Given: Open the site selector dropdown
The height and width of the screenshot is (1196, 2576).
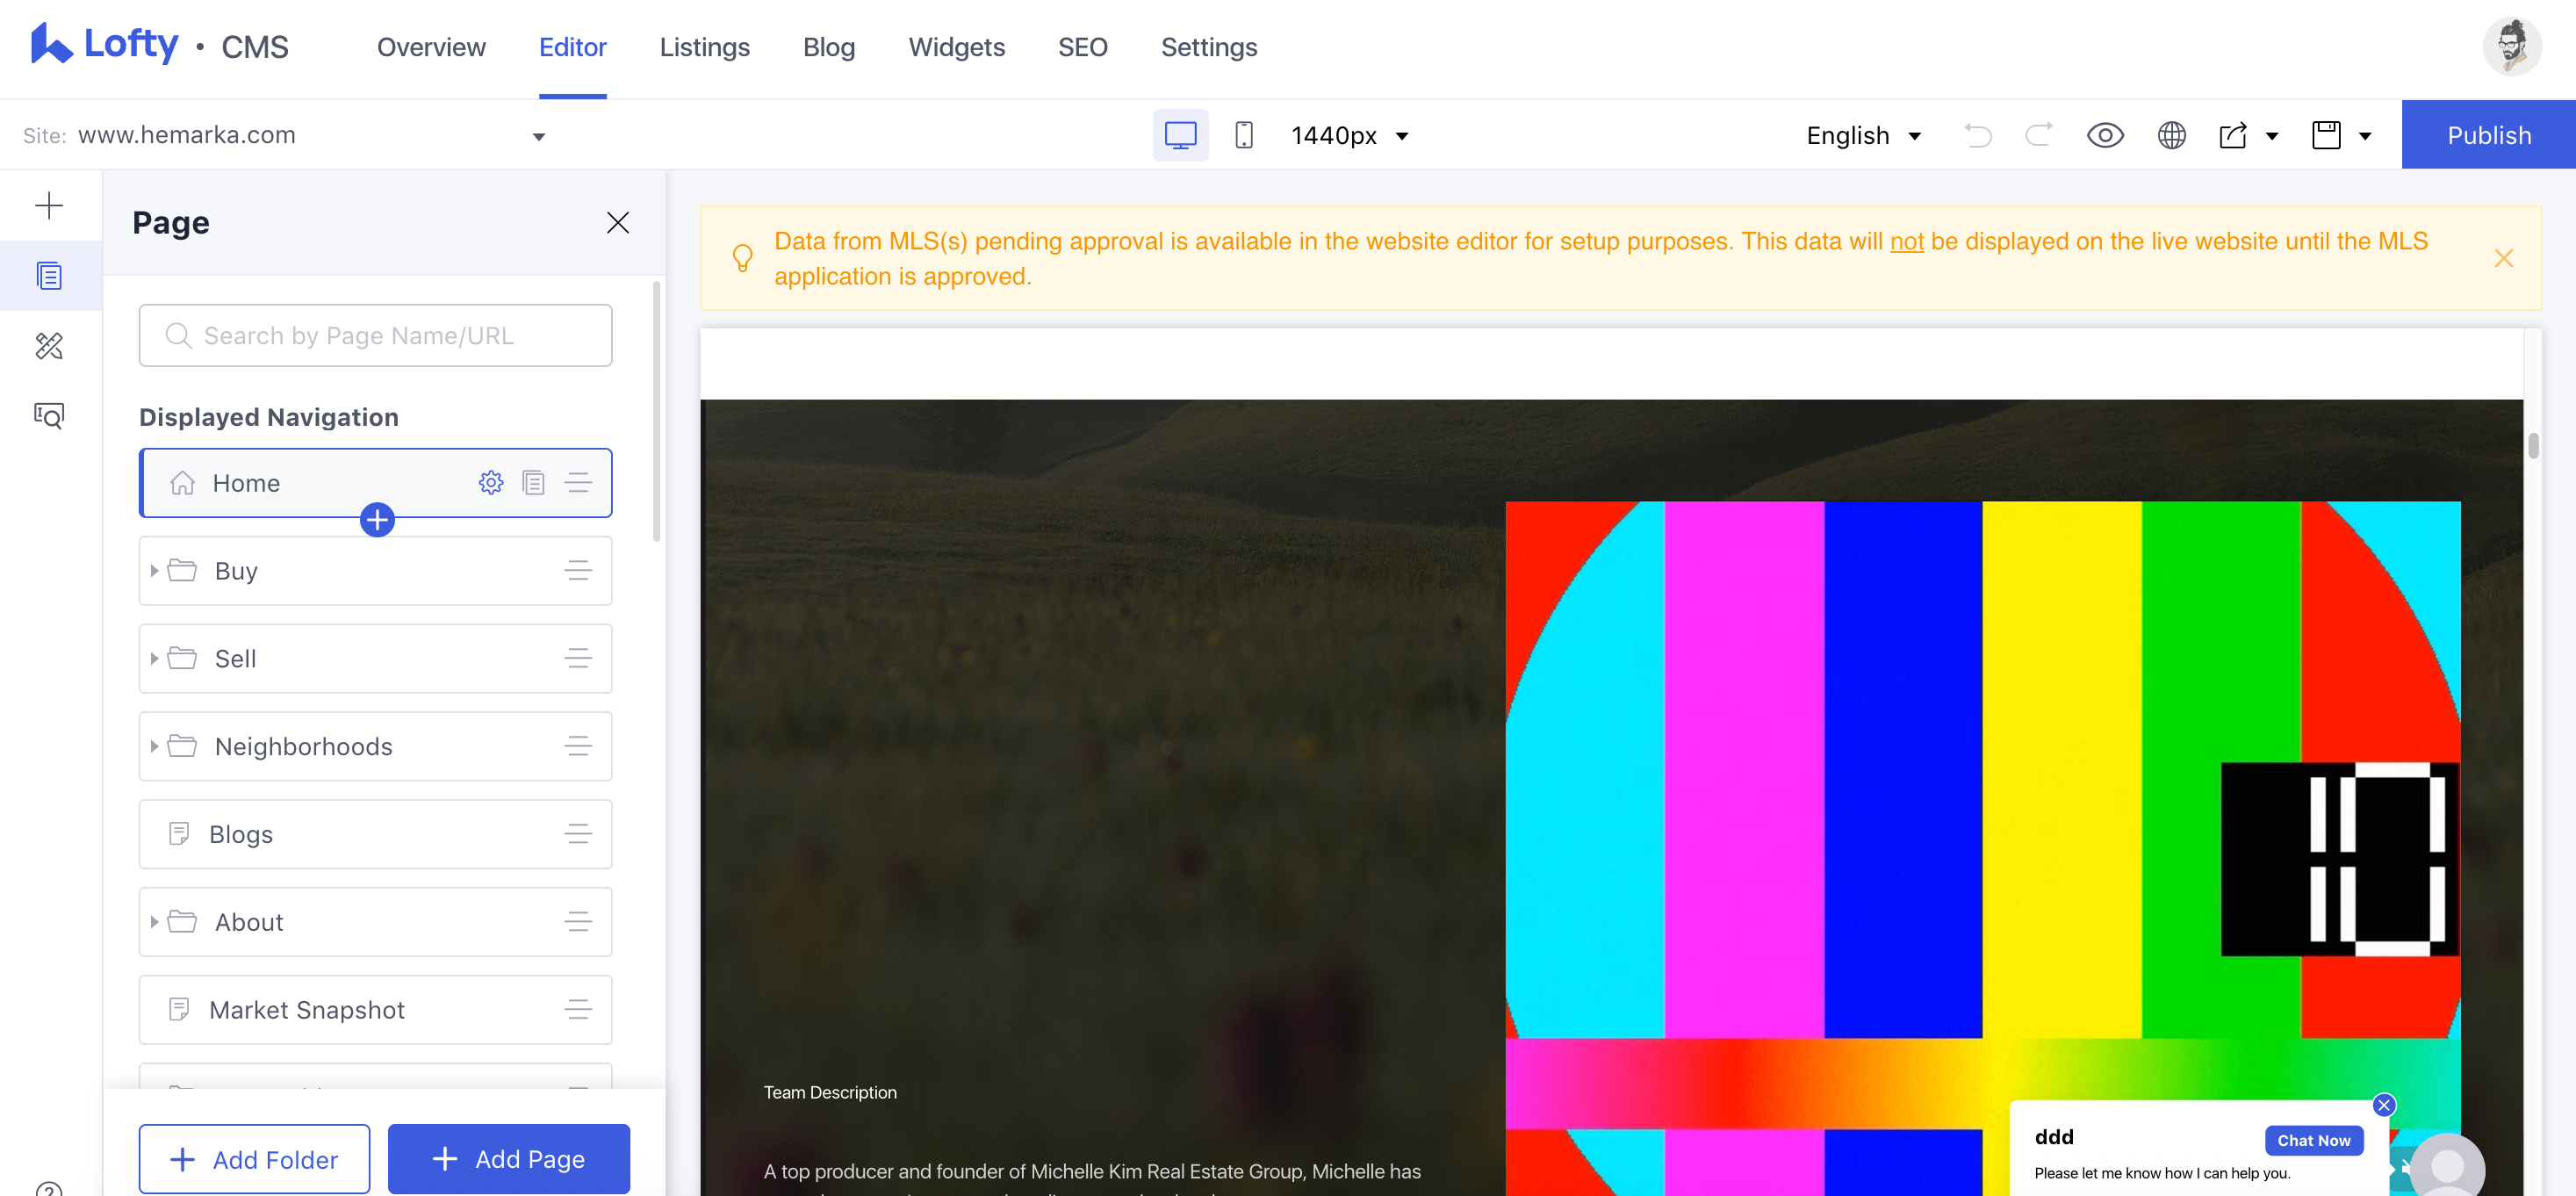Looking at the screenshot, I should point(539,137).
